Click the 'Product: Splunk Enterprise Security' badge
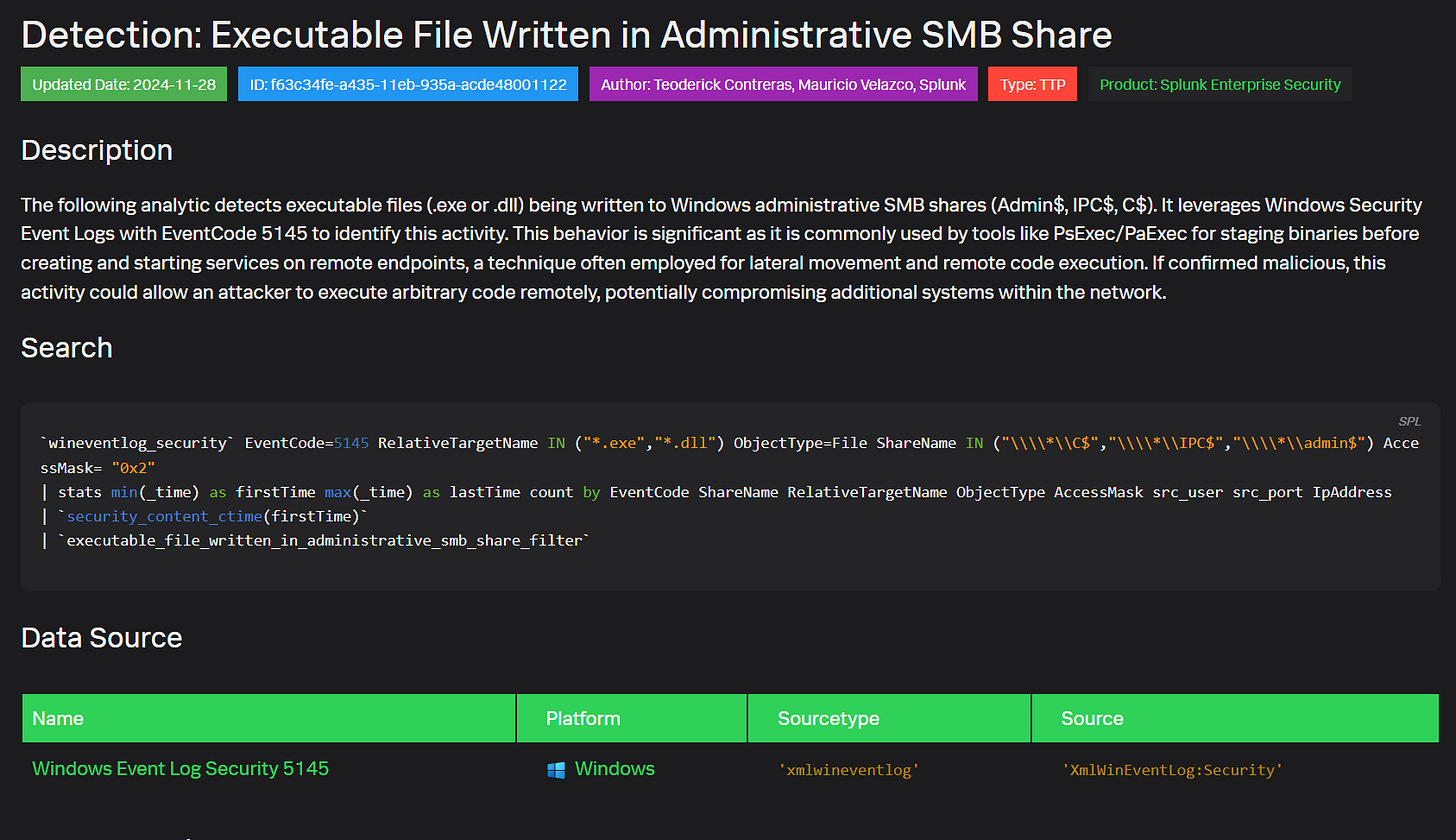 coord(1219,84)
